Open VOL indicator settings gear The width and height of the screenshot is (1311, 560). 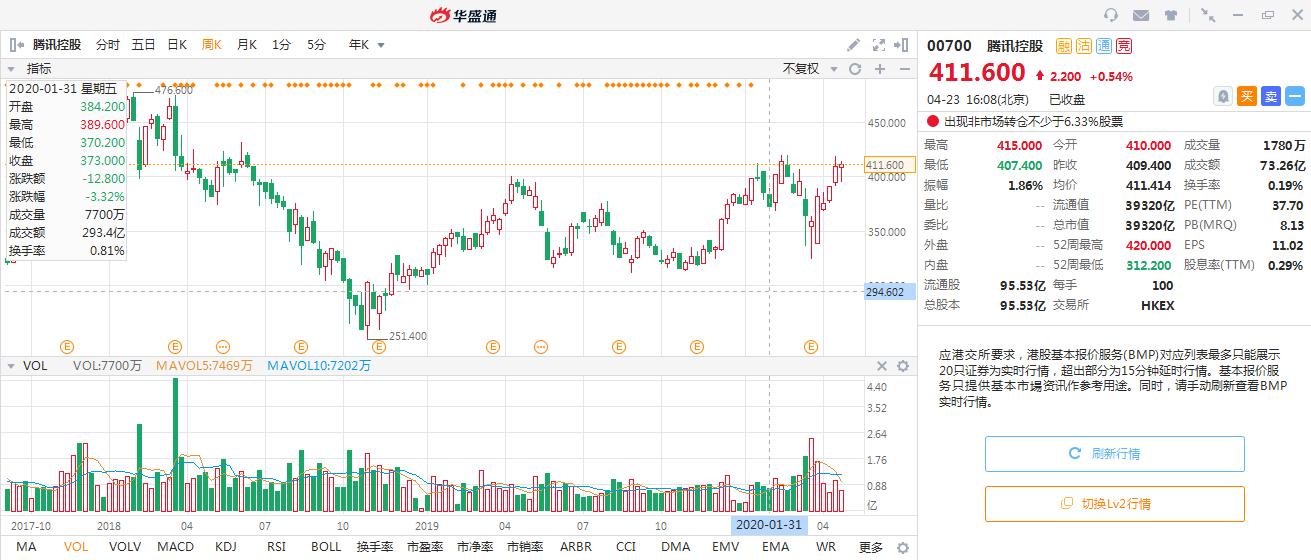coord(903,366)
